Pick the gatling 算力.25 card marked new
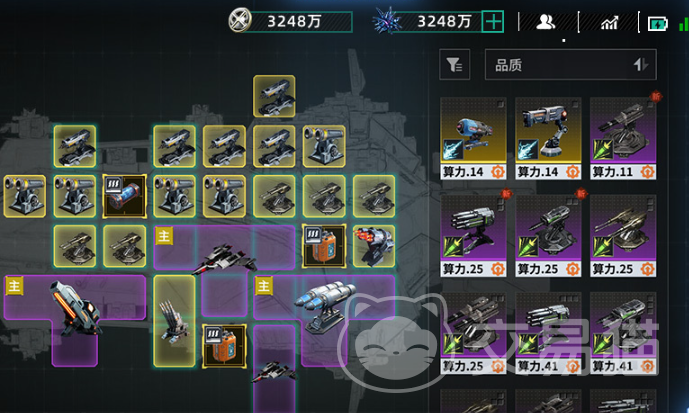 coord(473,236)
